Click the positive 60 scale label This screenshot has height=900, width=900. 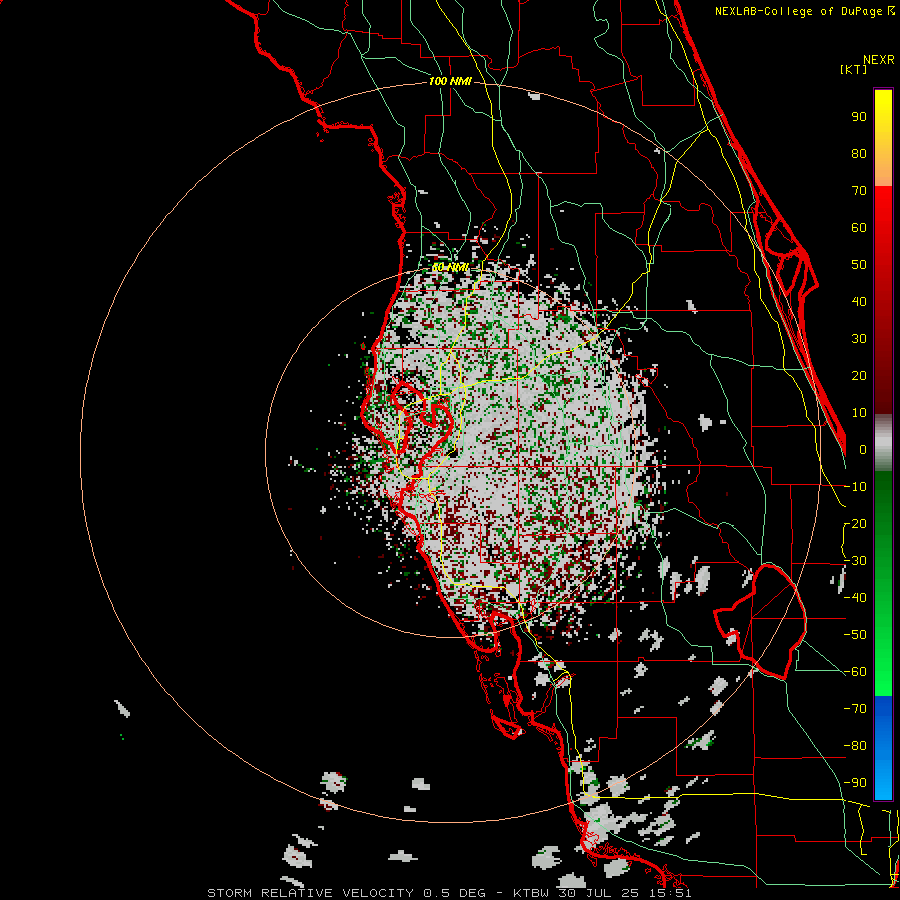coord(859,227)
